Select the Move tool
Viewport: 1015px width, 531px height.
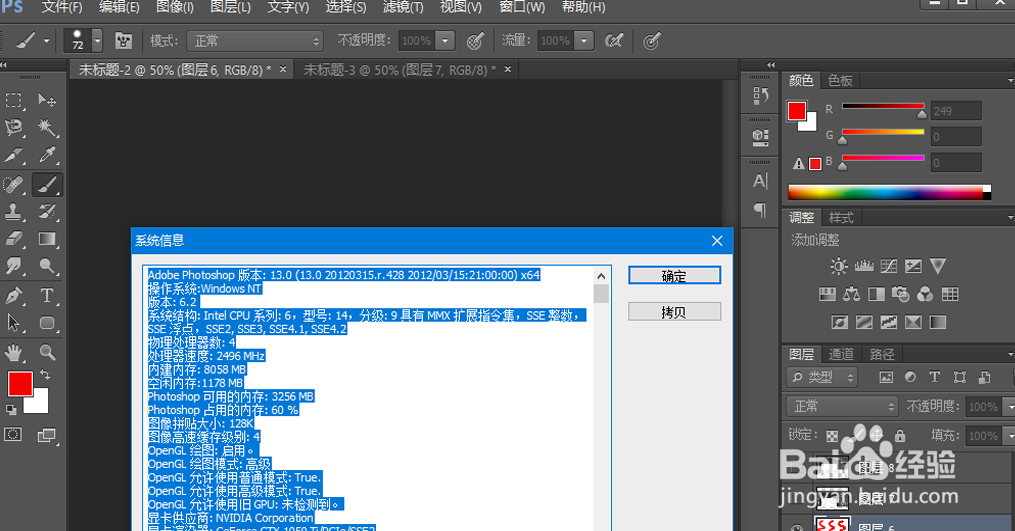pyautogui.click(x=47, y=100)
